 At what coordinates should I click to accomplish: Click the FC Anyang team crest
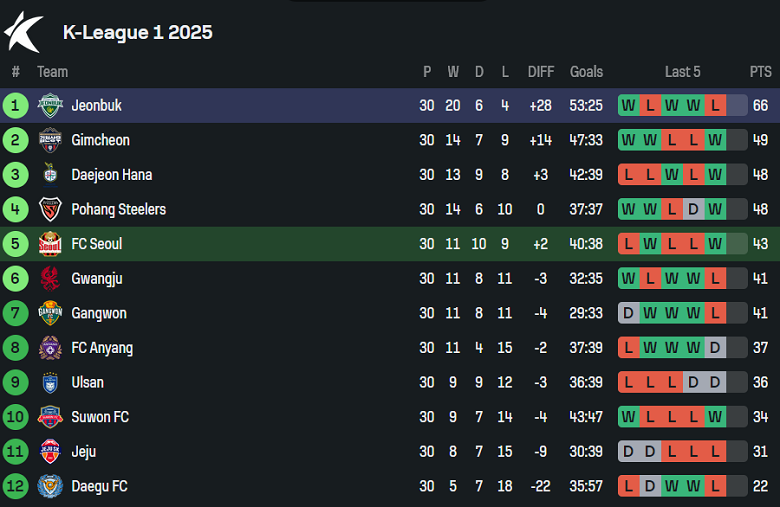[x=50, y=348]
